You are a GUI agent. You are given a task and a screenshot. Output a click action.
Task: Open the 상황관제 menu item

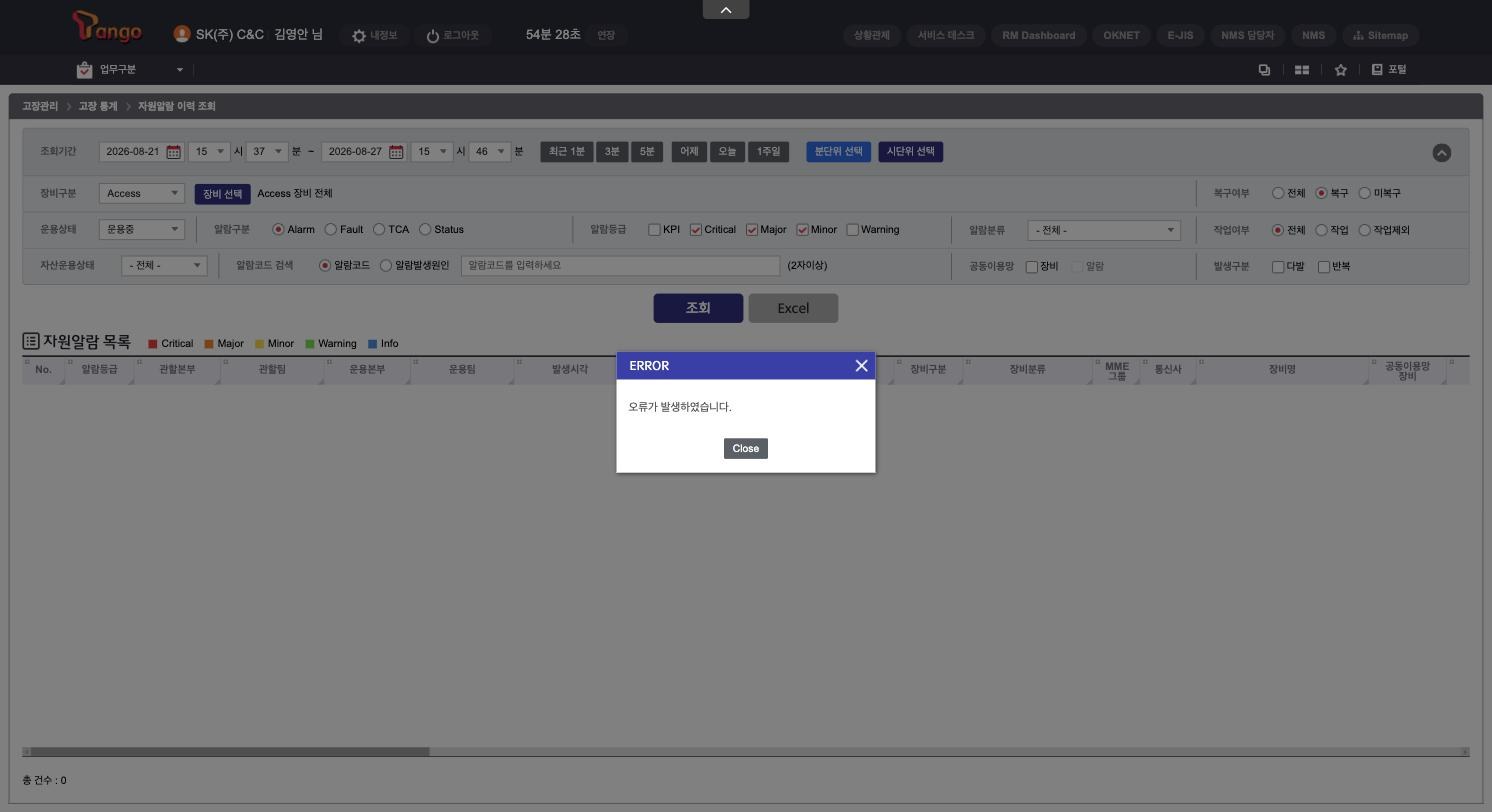[871, 35]
